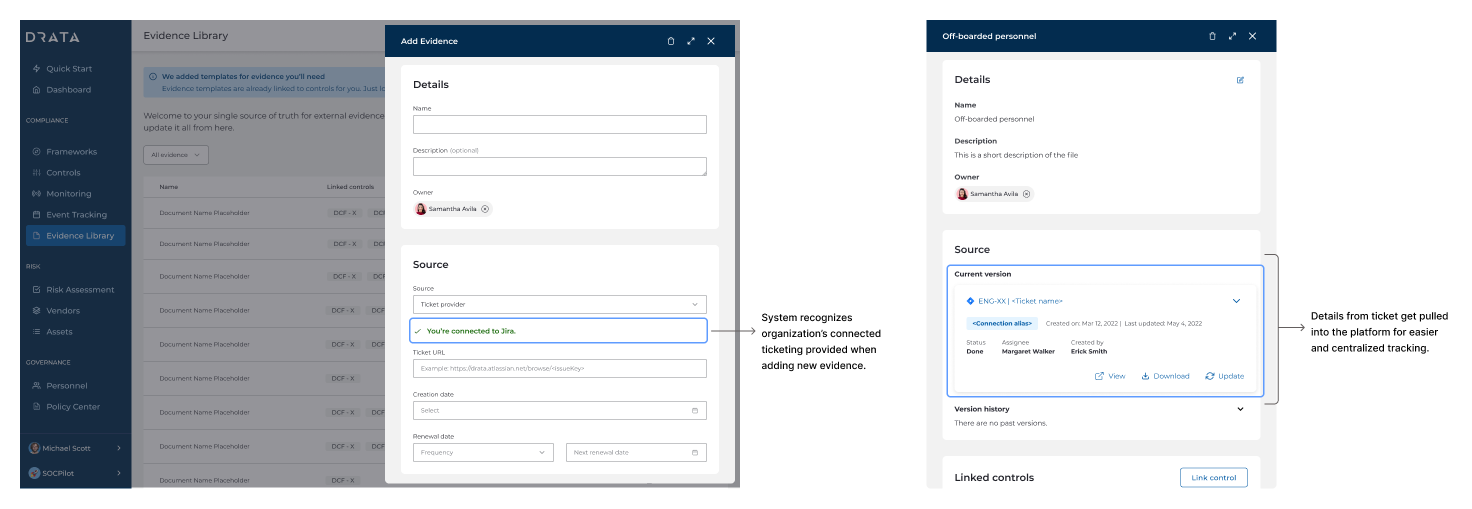Remove owner Samantha Avila in Off-boarded personnel
This screenshot has width=1472, height=509.
pos(1027,194)
